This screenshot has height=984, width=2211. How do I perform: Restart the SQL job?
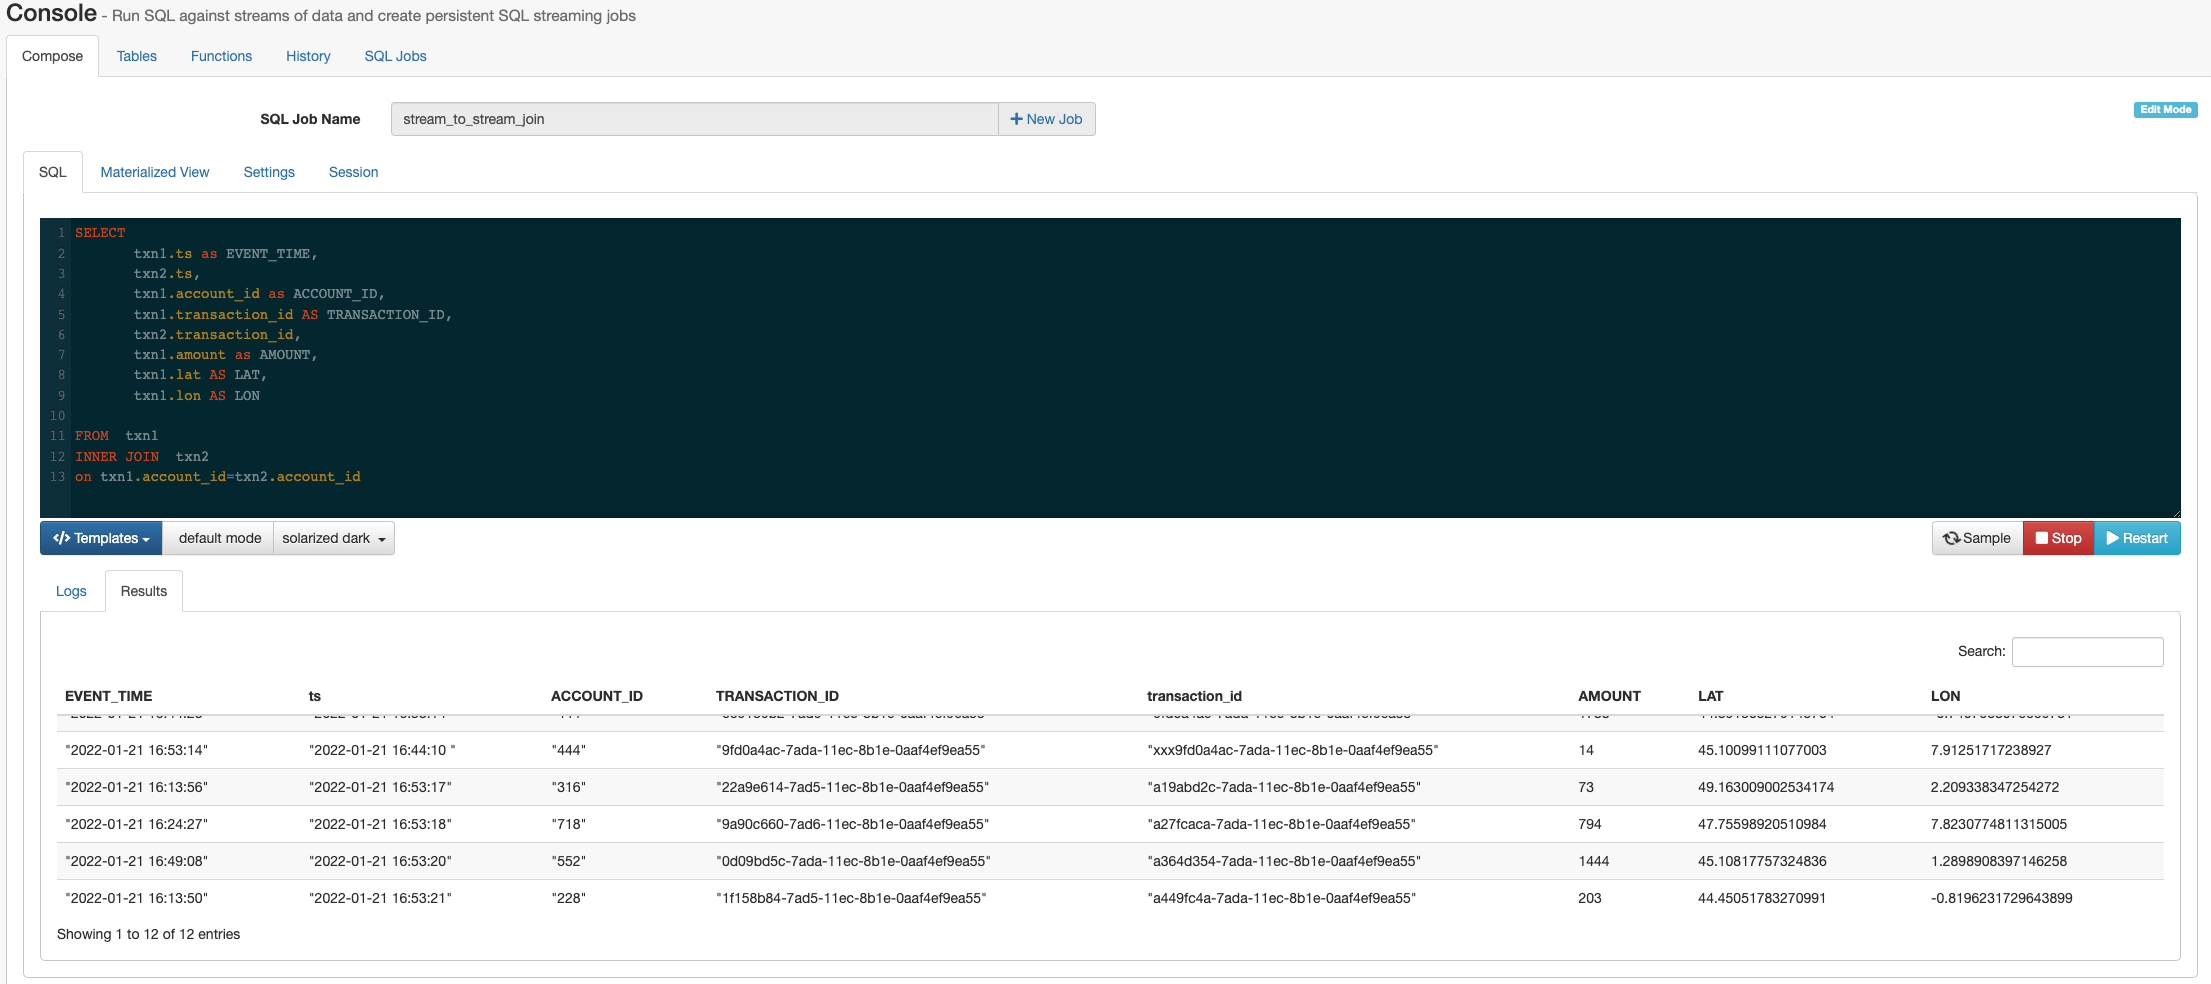pyautogui.click(x=2137, y=538)
